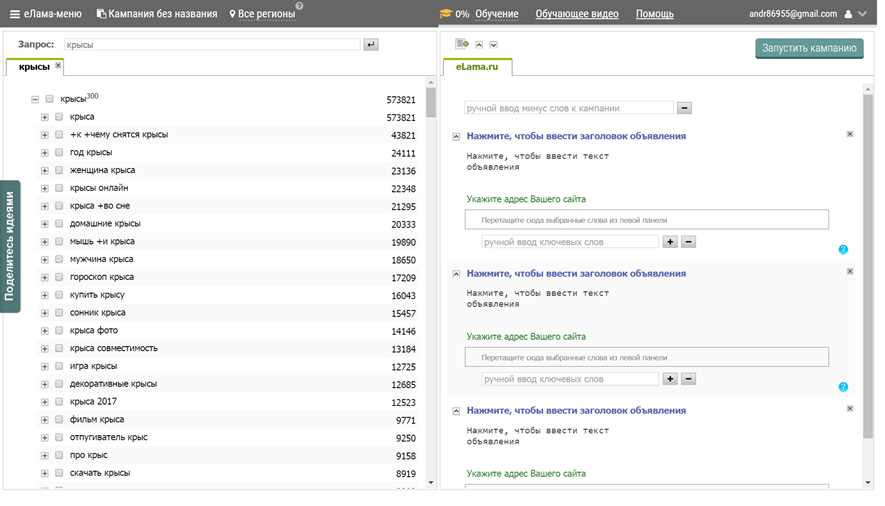Screen dimensions: 885x506
Task: Open the eLama-меню hamburger icon
Action: click(x=14, y=14)
